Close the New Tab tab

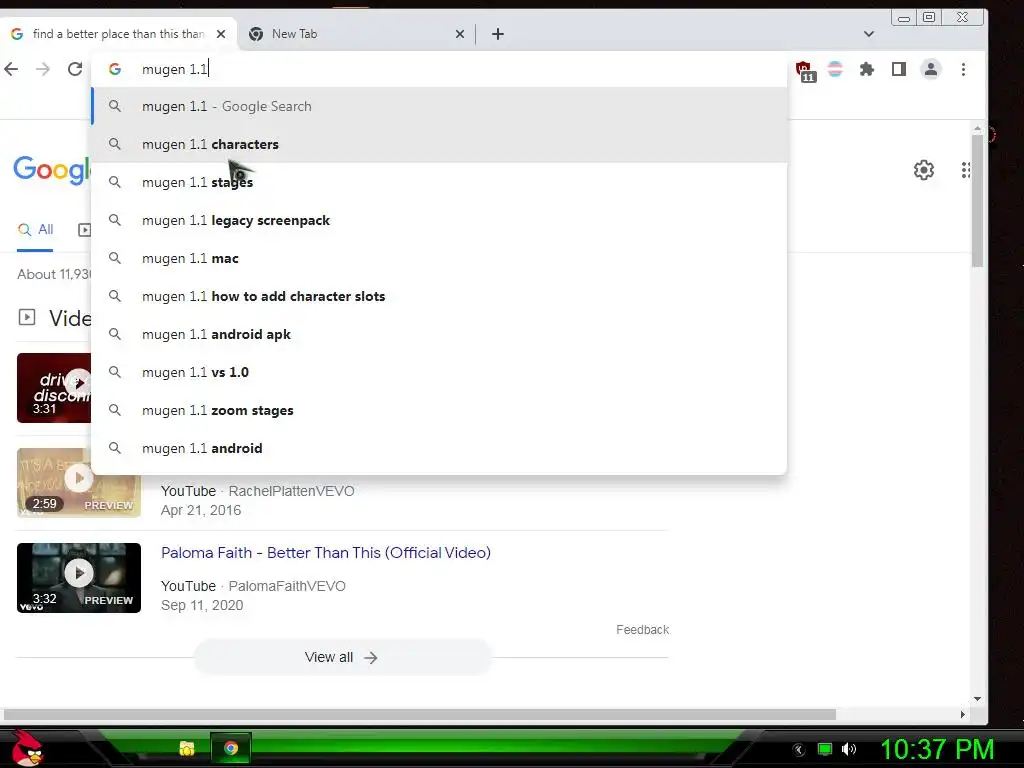[x=460, y=34]
